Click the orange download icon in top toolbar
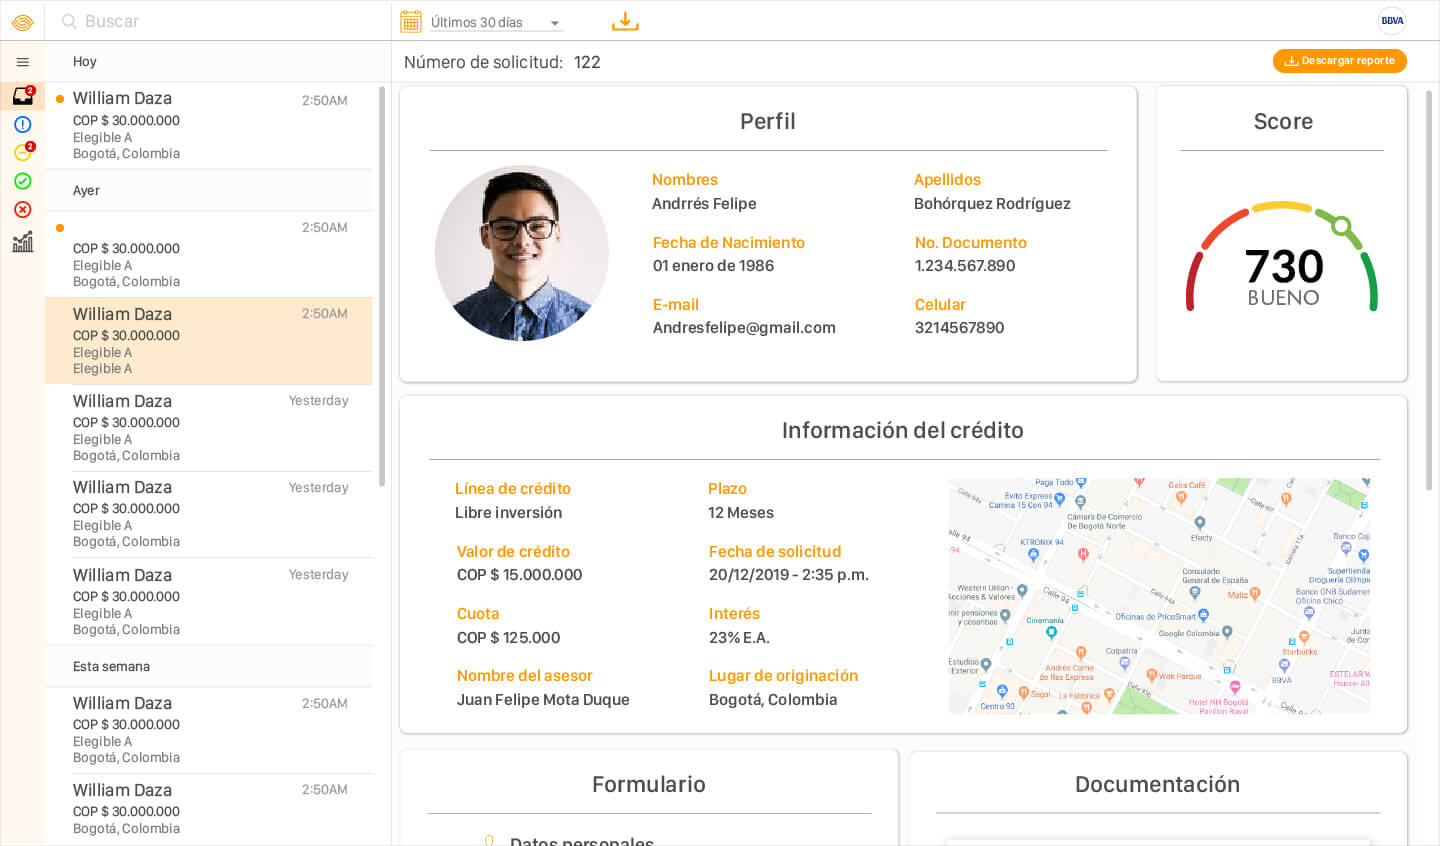Image resolution: width=1440 pixels, height=846 pixels. tap(625, 21)
